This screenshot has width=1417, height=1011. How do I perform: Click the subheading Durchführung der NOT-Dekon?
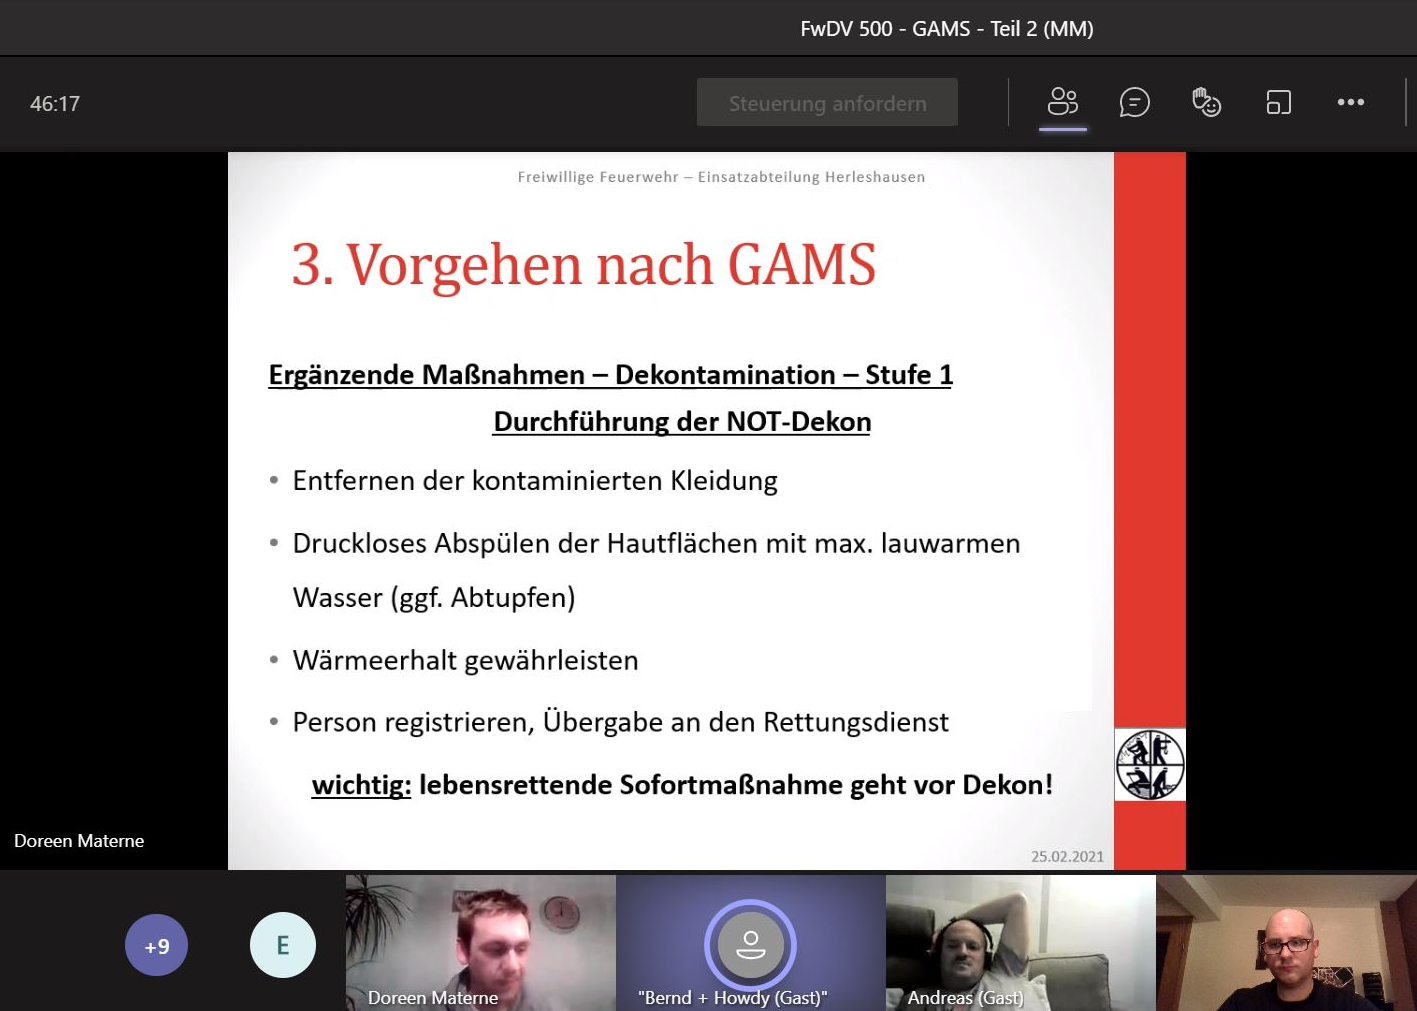click(682, 422)
